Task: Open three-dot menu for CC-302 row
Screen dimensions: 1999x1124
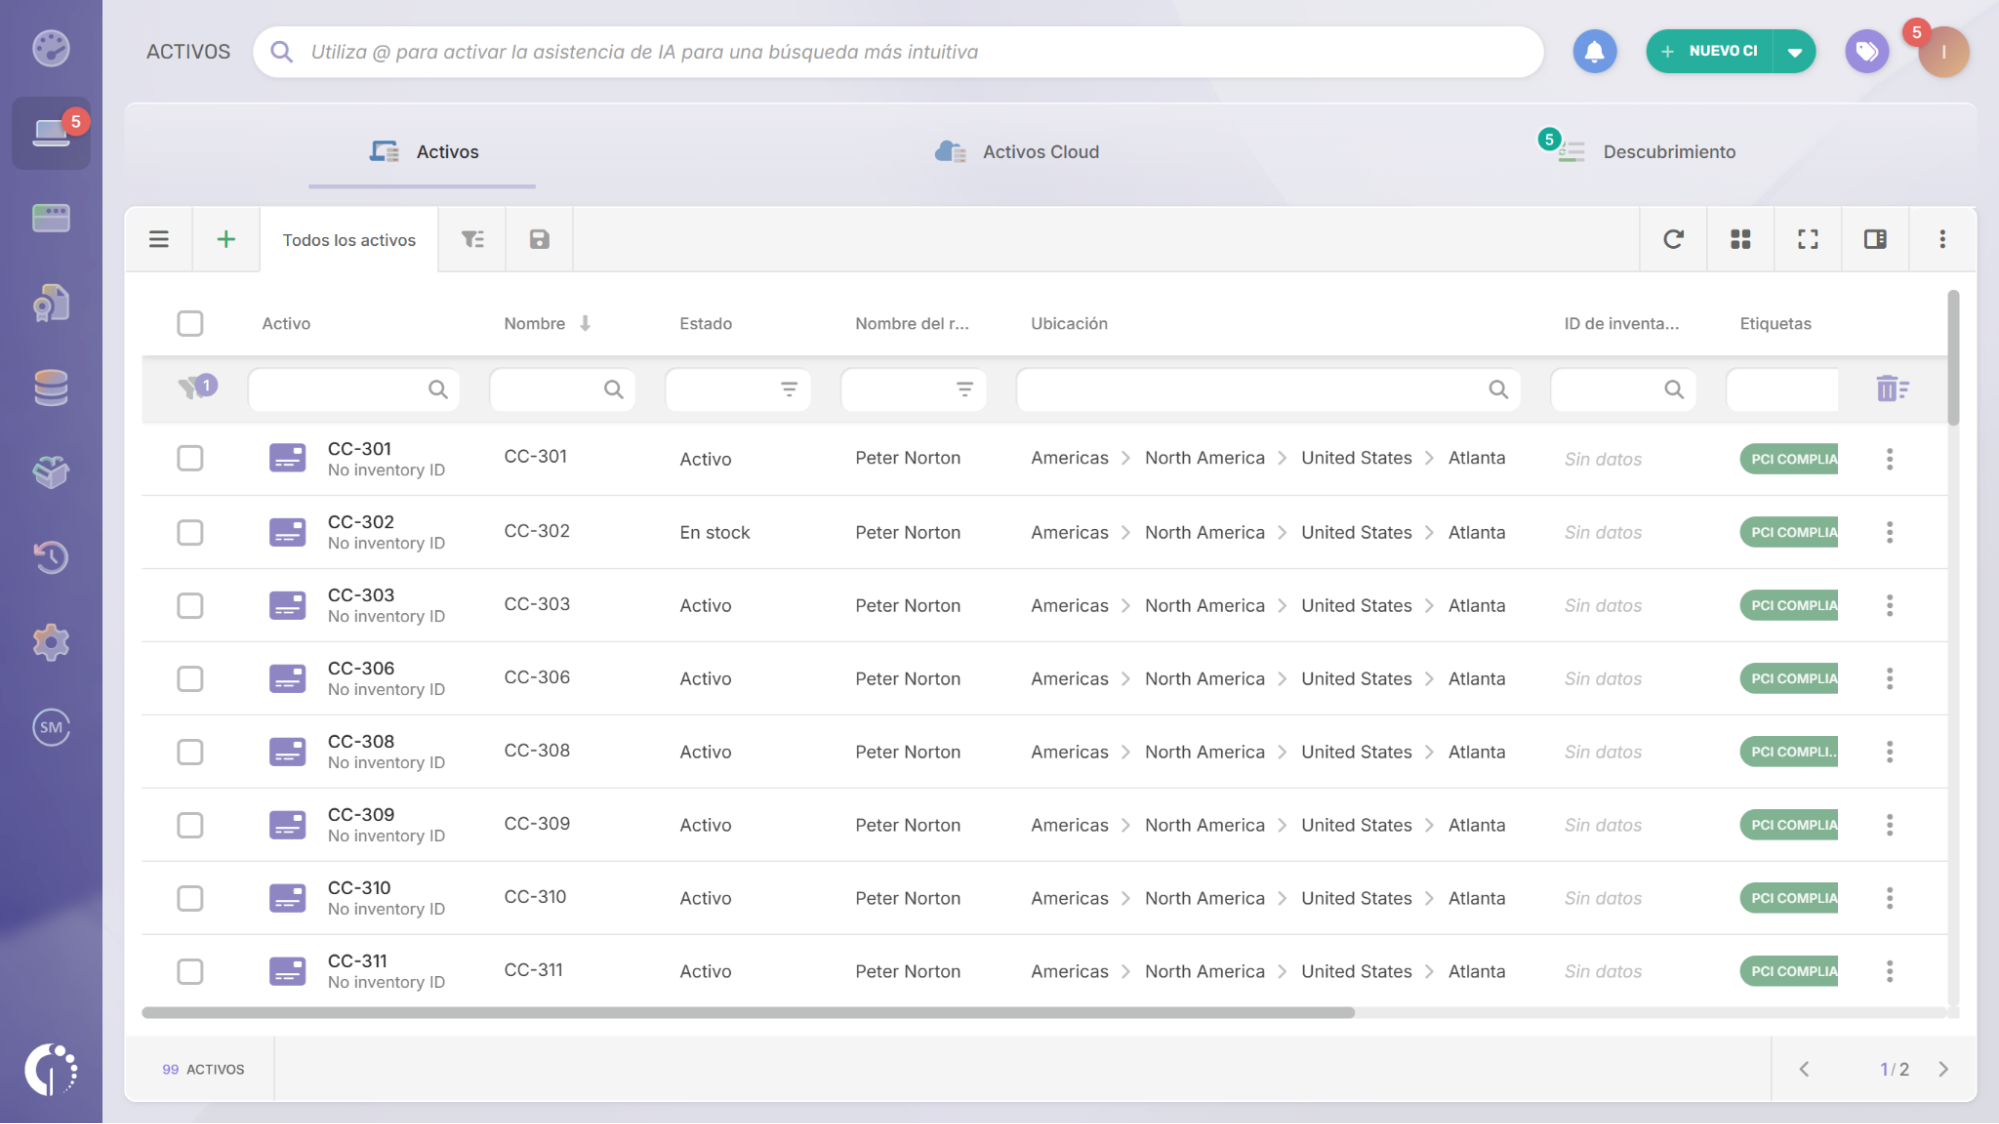Action: coord(1889,532)
